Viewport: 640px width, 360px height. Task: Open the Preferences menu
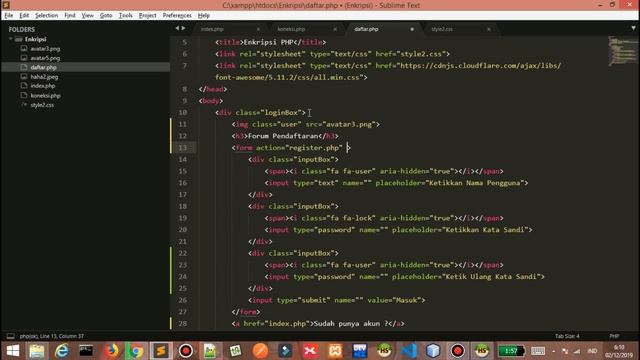(177, 16)
